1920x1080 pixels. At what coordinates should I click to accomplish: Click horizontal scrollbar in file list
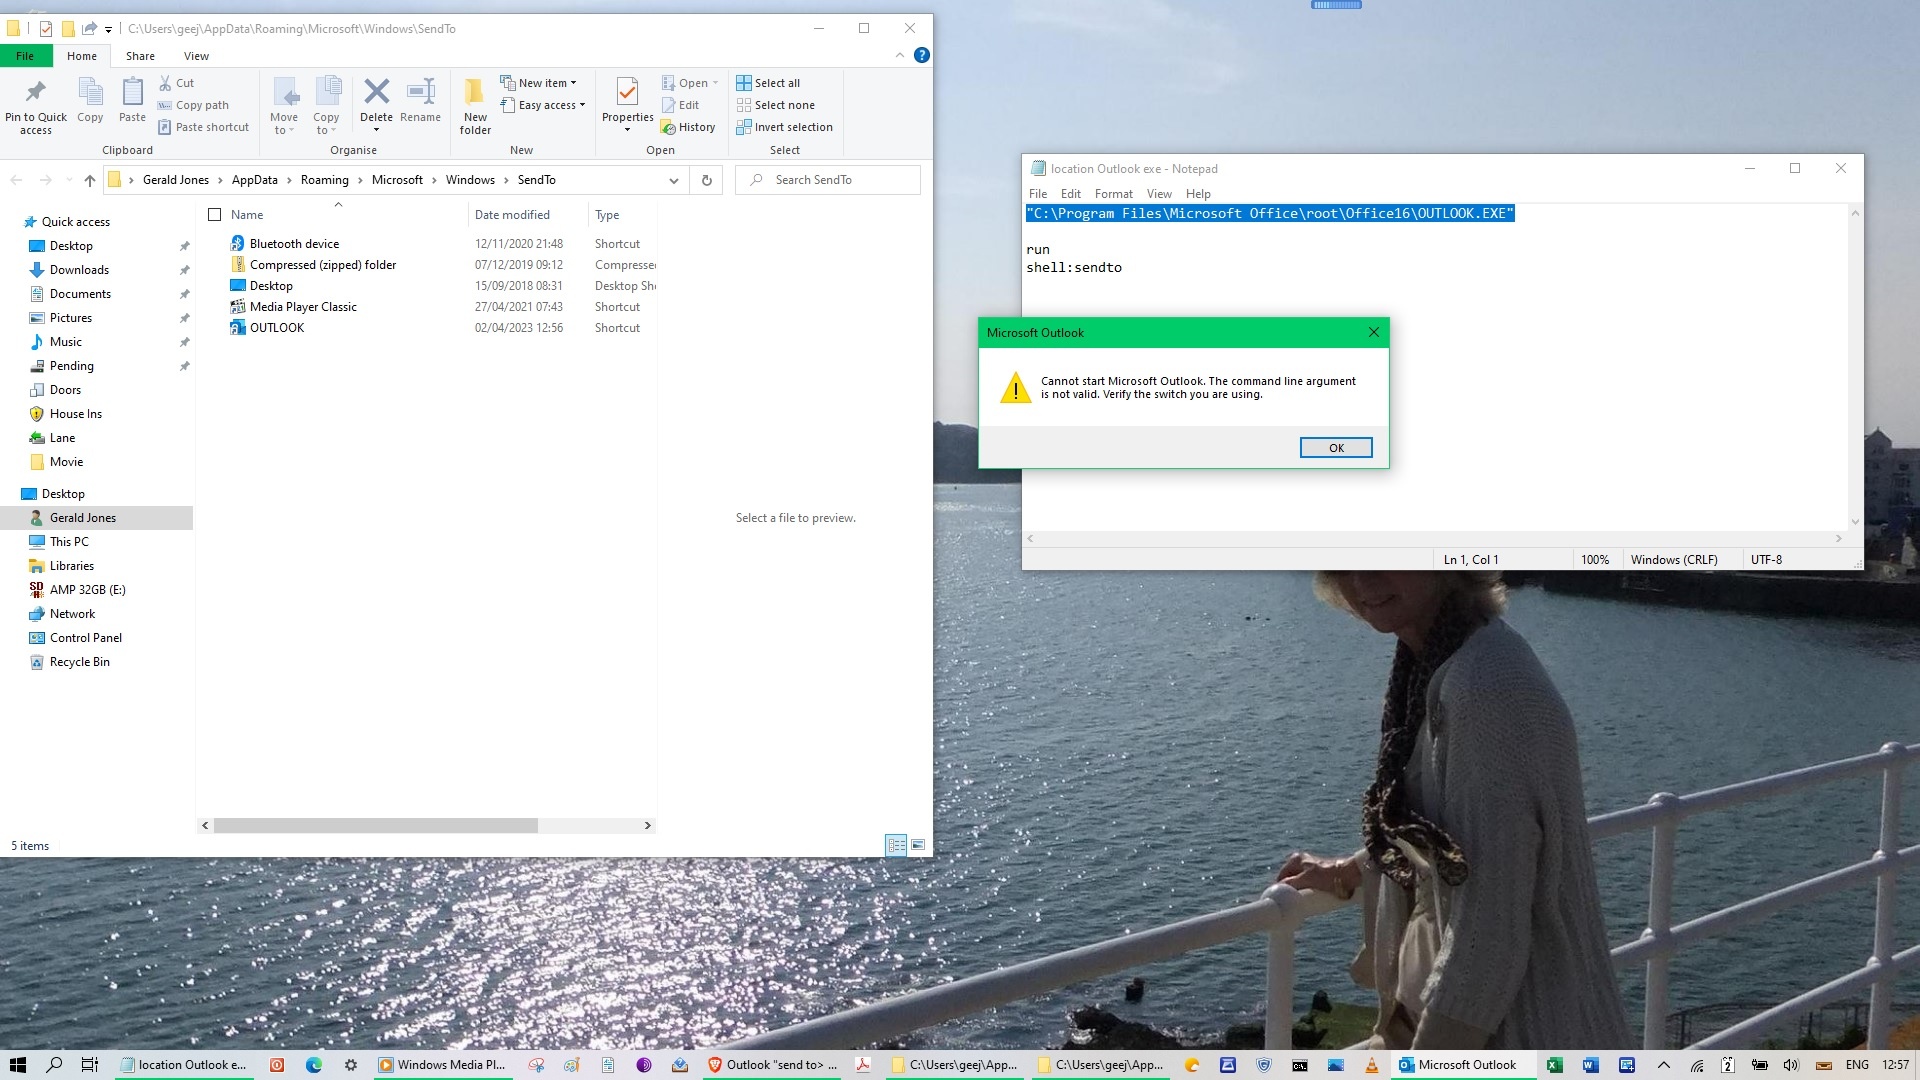(376, 826)
